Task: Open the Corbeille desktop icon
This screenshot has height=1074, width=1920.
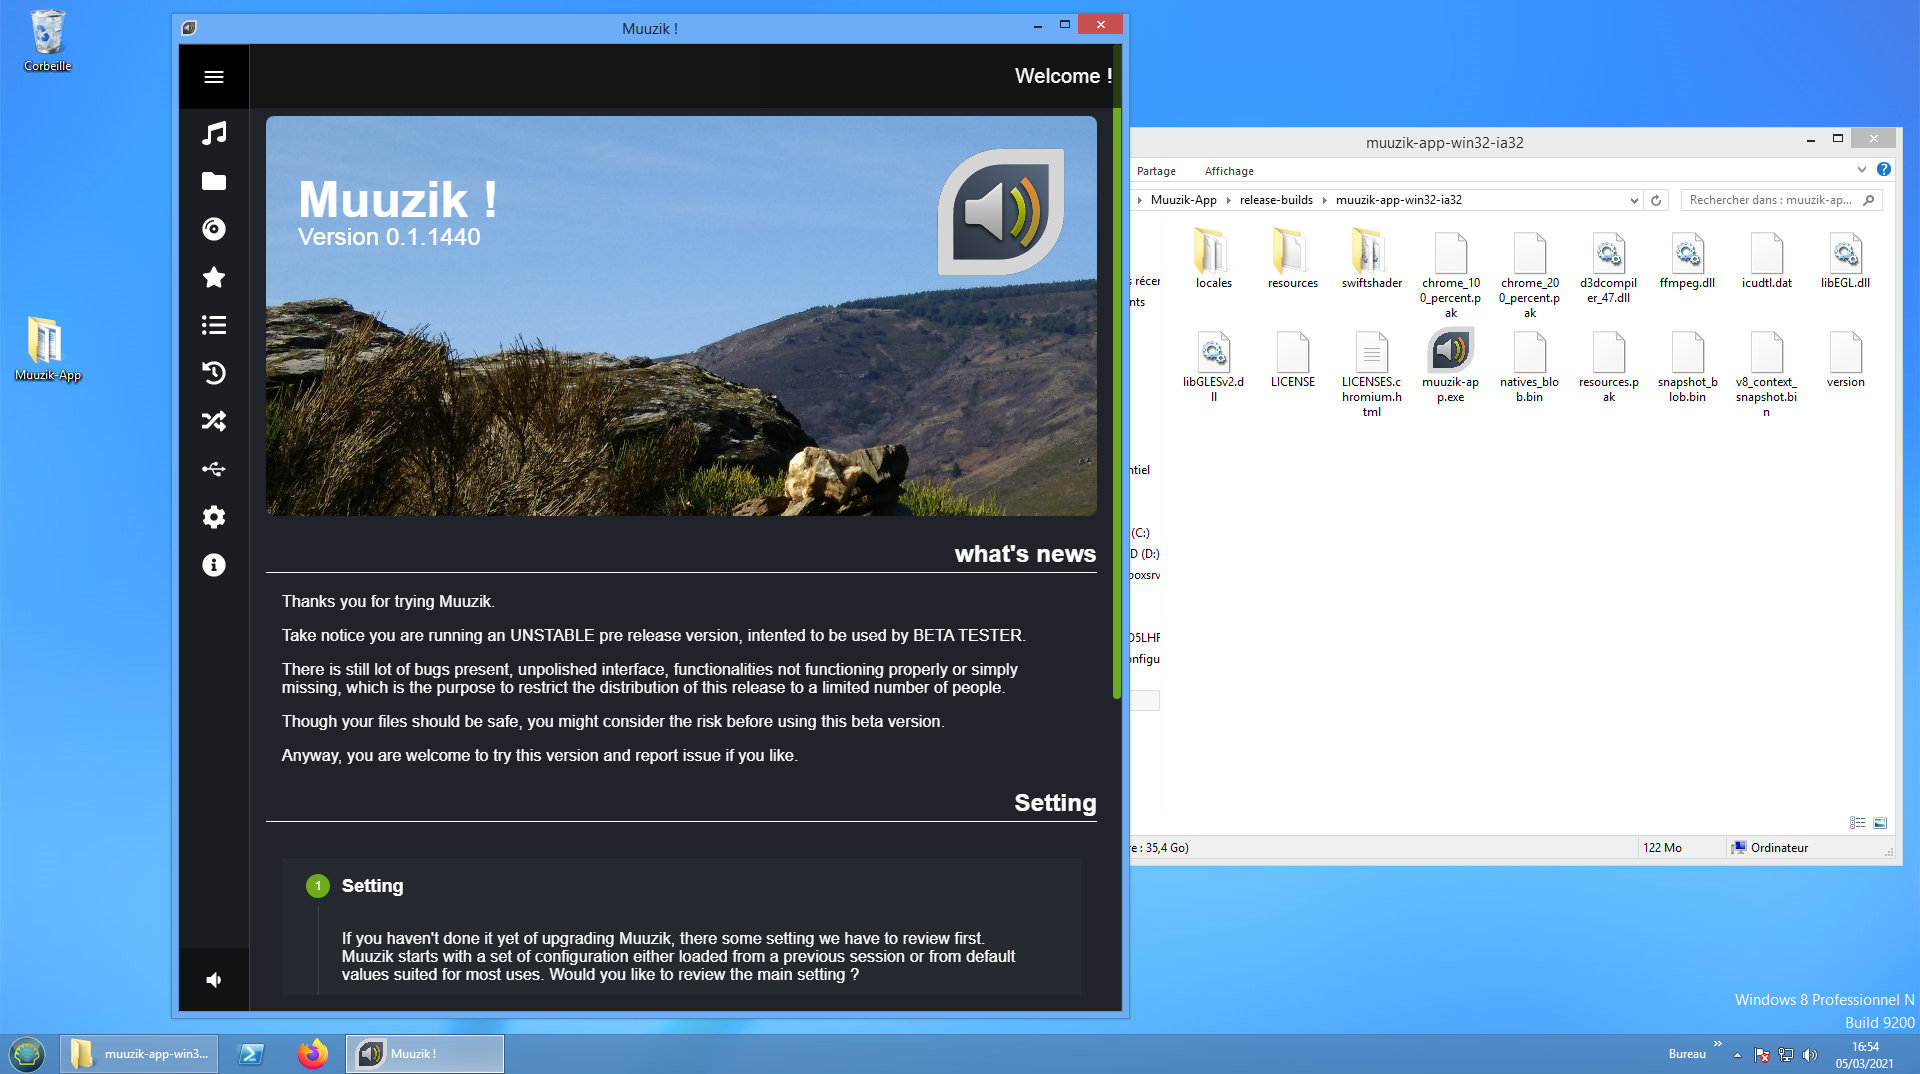Action: pyautogui.click(x=47, y=41)
